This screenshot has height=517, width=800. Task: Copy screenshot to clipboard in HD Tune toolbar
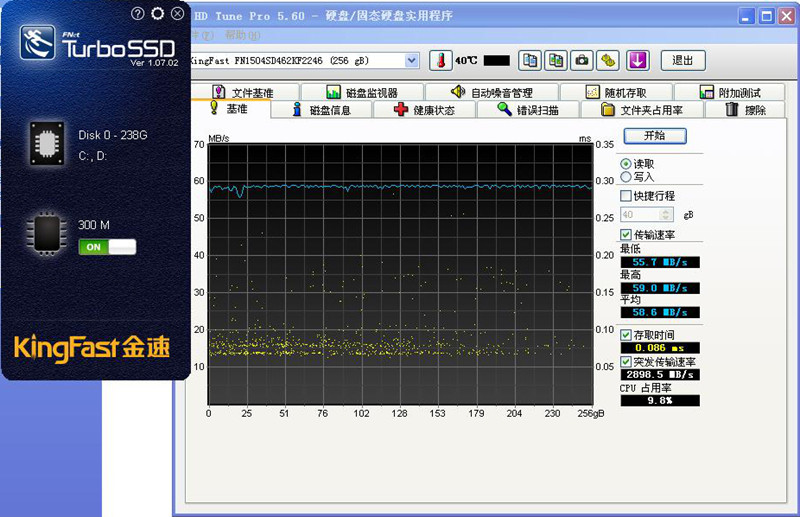[556, 60]
